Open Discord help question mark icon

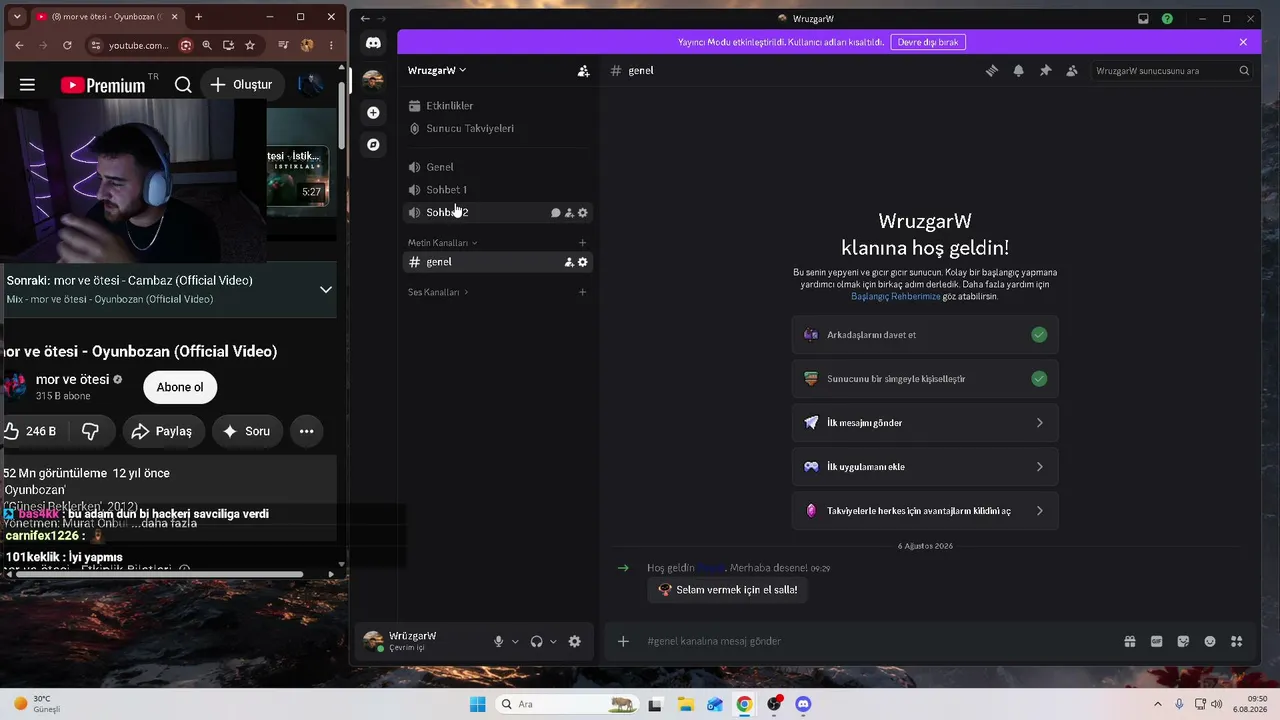1167,18
